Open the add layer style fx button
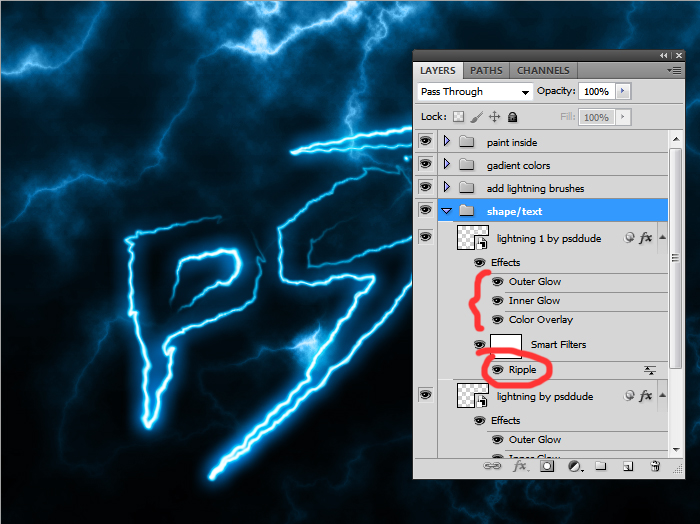Screen dimensions: 700x524 pyautogui.click(x=520, y=466)
